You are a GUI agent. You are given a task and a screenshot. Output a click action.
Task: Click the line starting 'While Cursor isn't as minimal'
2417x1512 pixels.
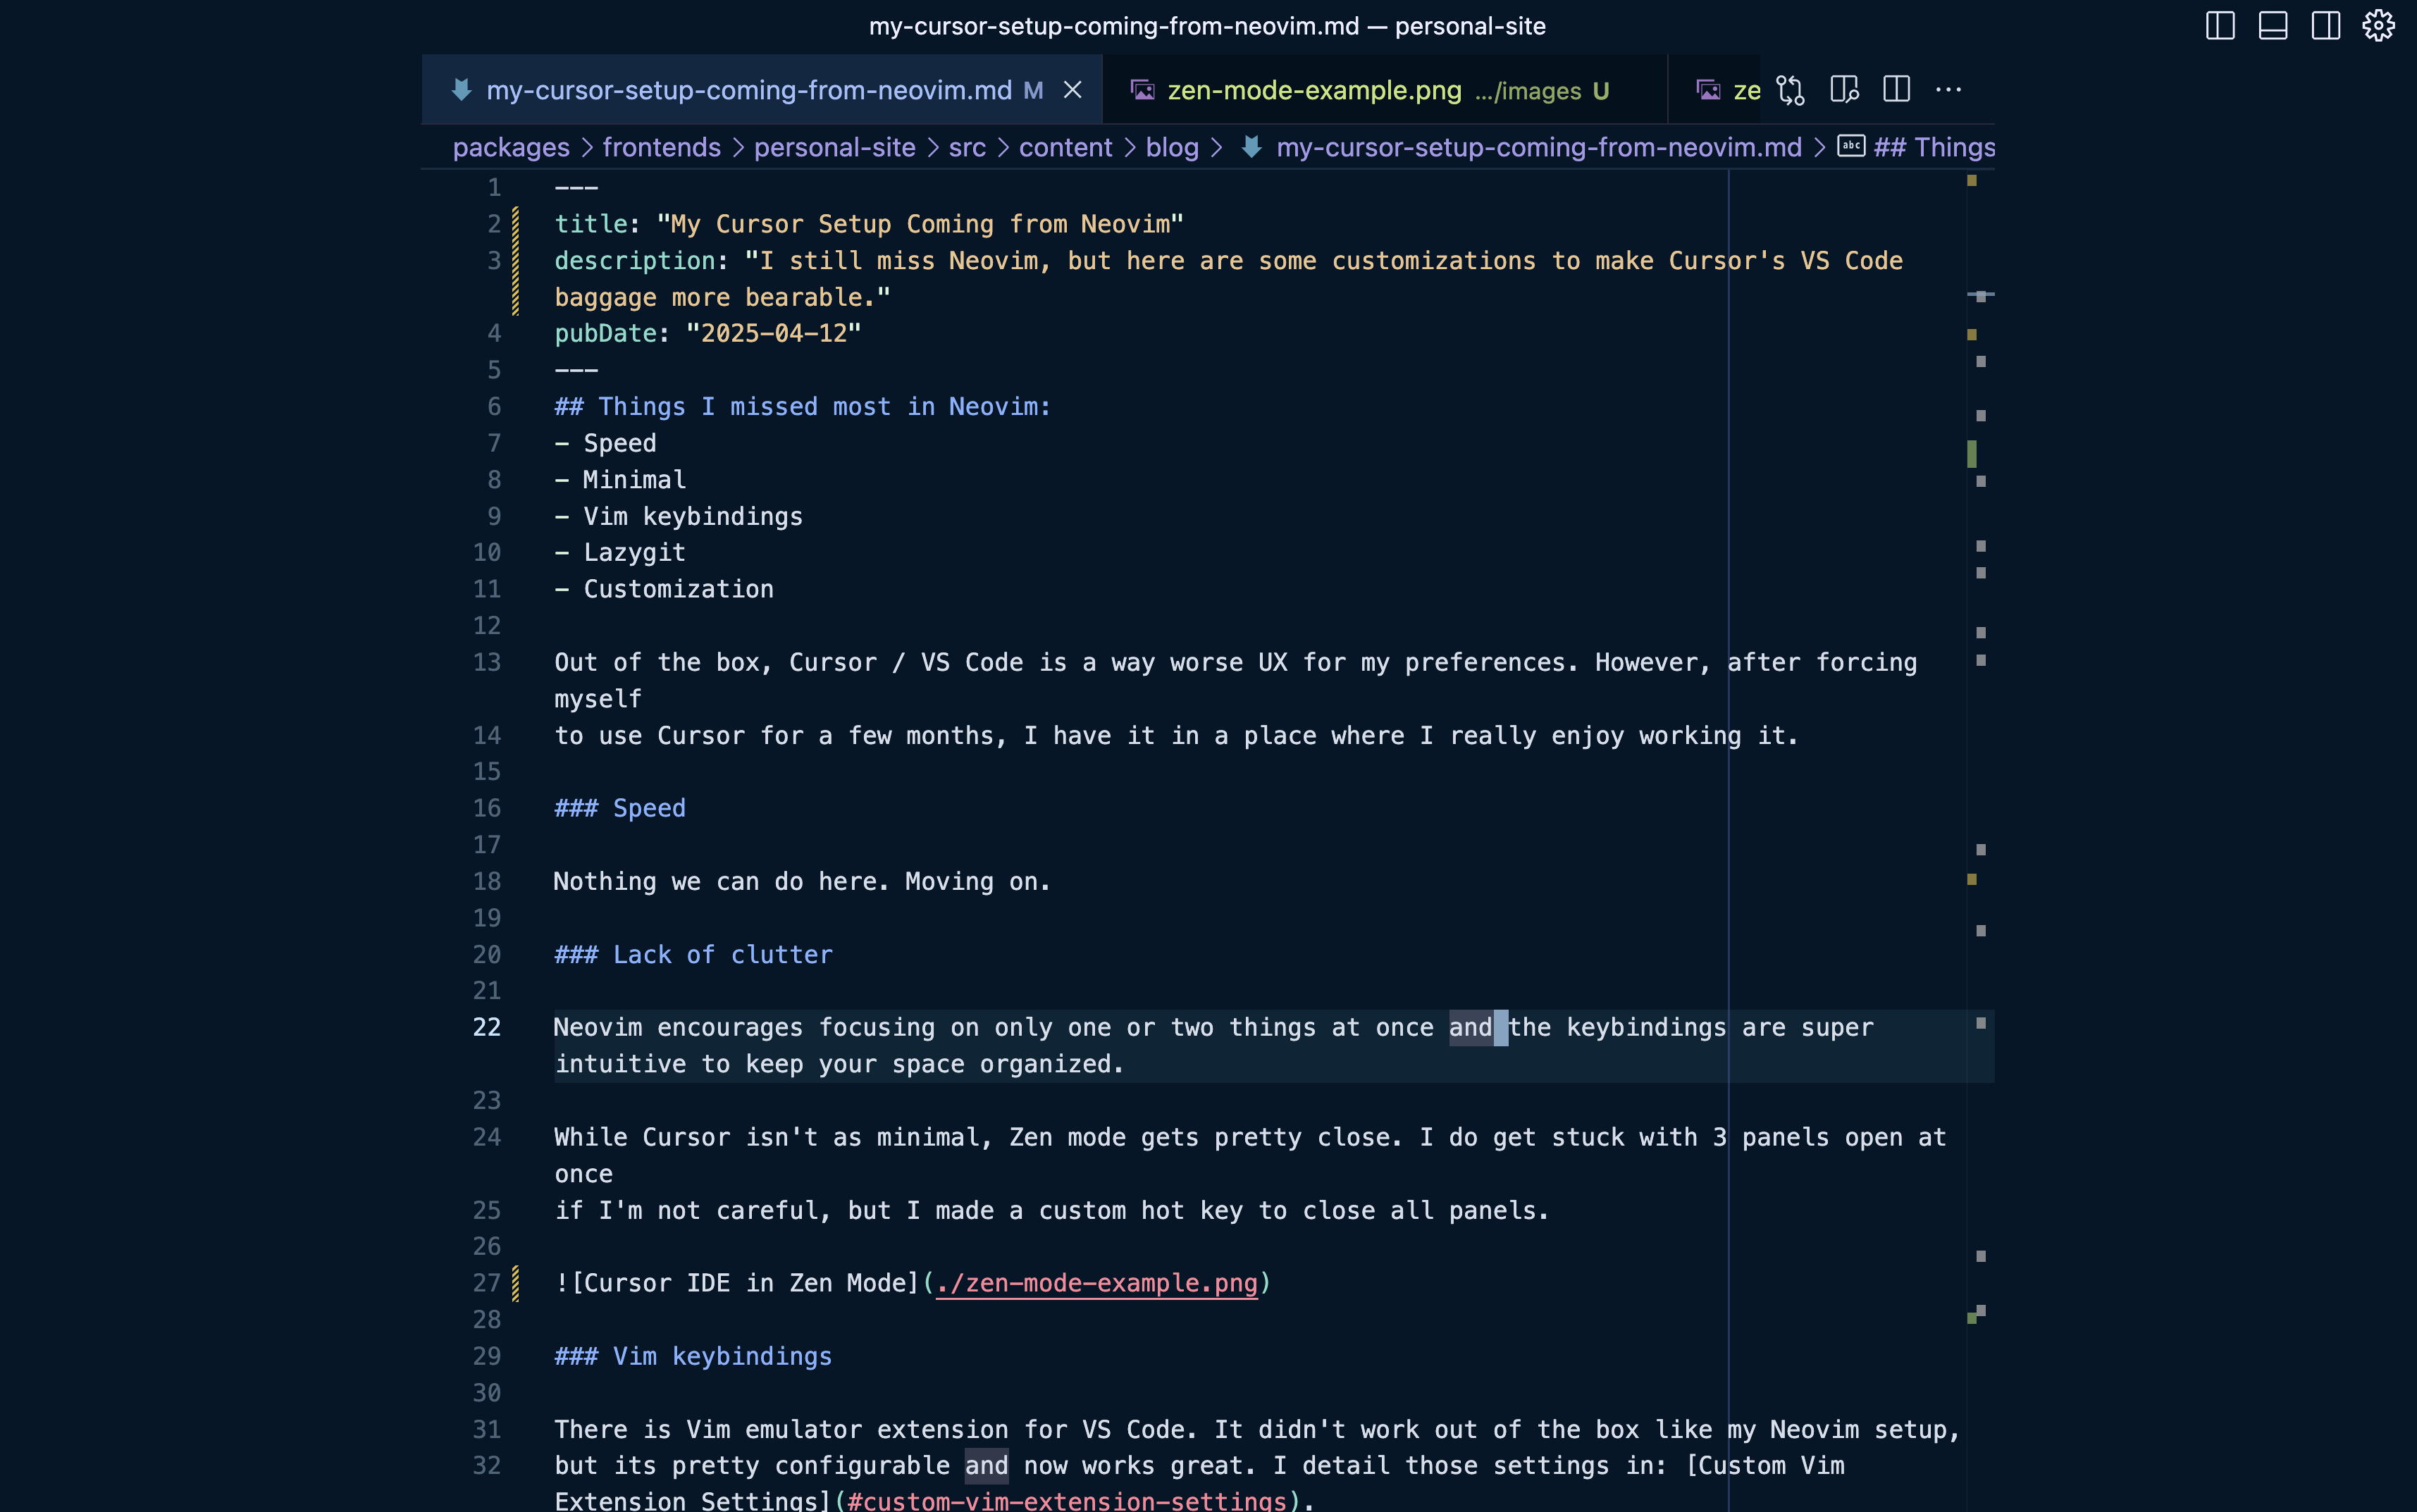point(1251,1137)
